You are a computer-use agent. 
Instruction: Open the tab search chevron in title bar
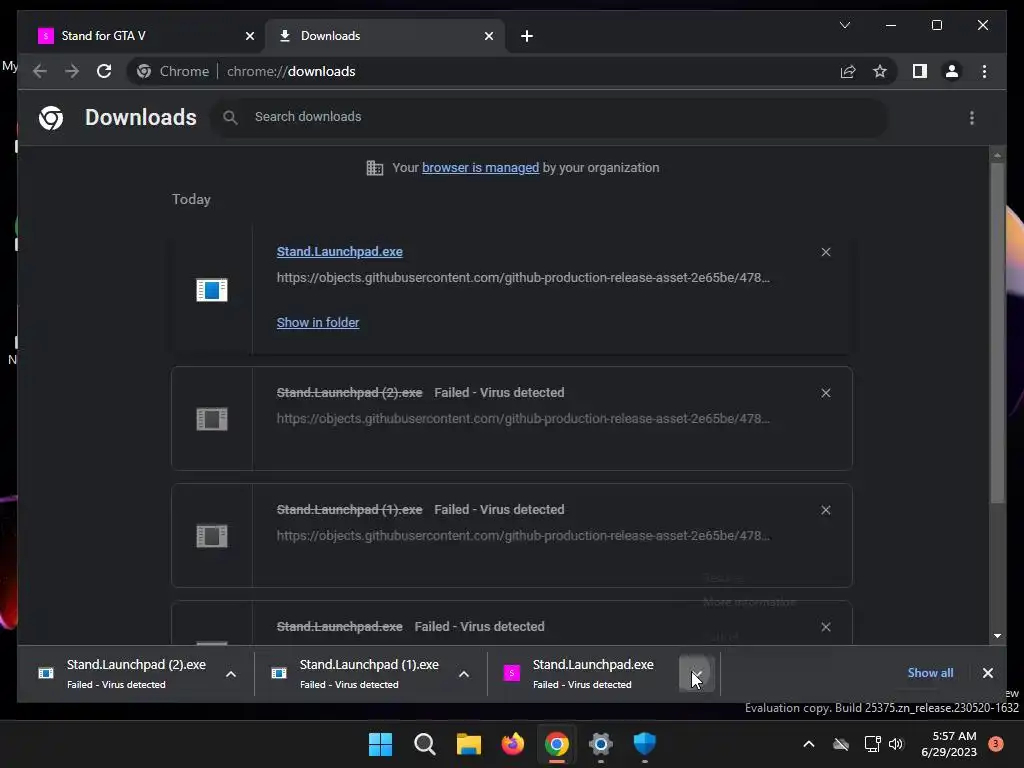tap(844, 25)
